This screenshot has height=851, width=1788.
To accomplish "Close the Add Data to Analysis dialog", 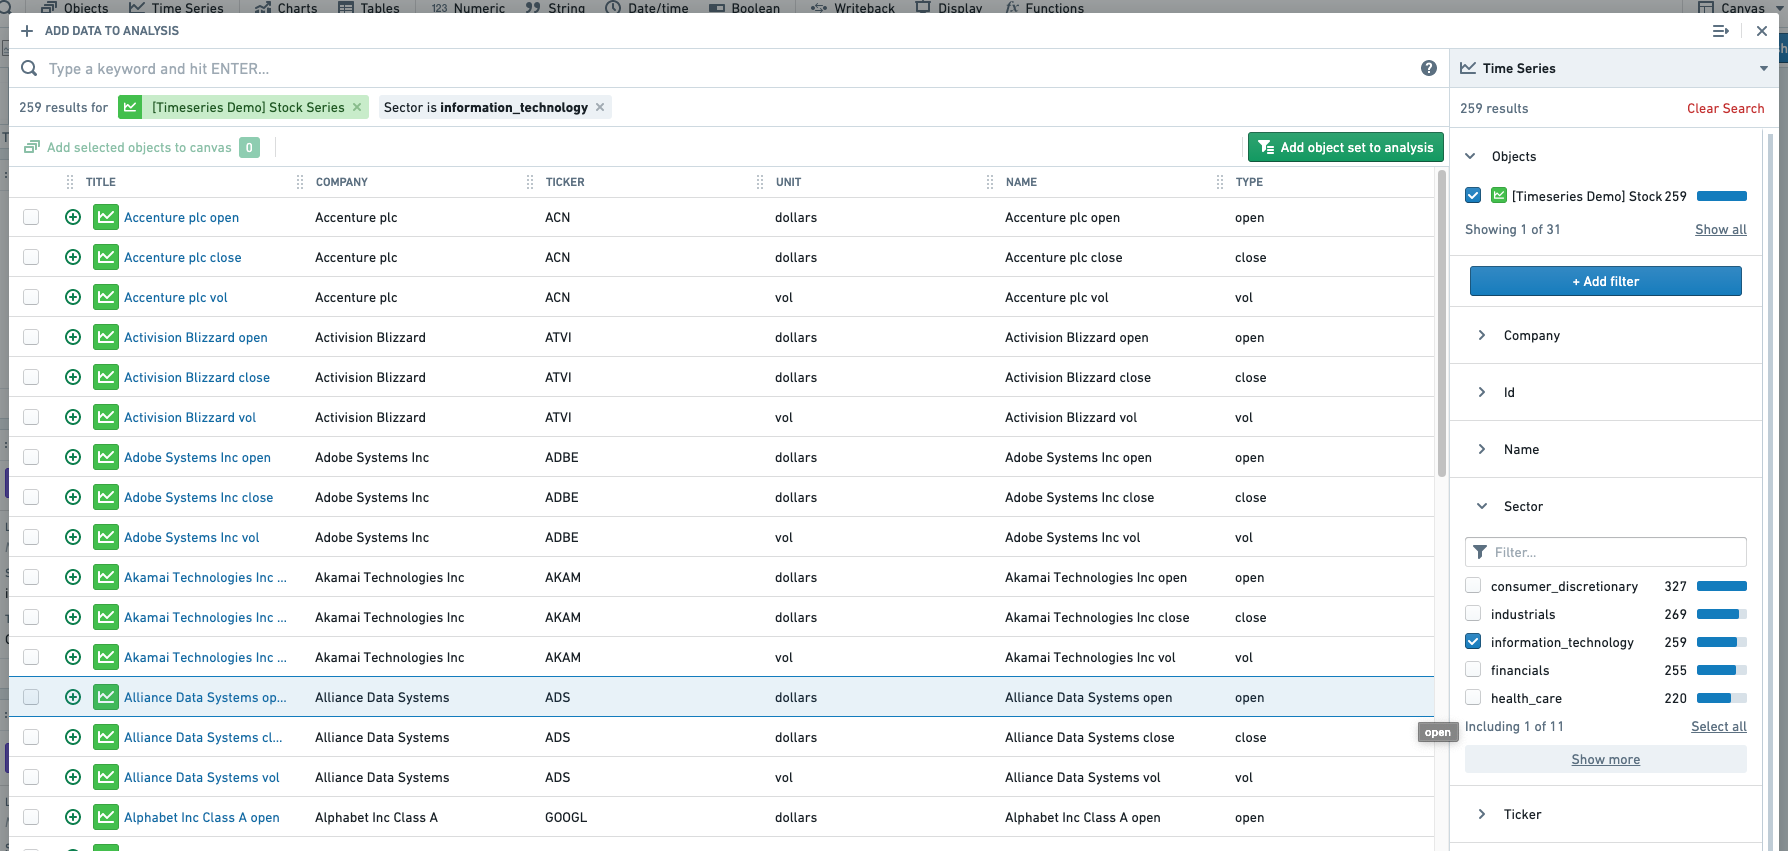I will [1762, 31].
